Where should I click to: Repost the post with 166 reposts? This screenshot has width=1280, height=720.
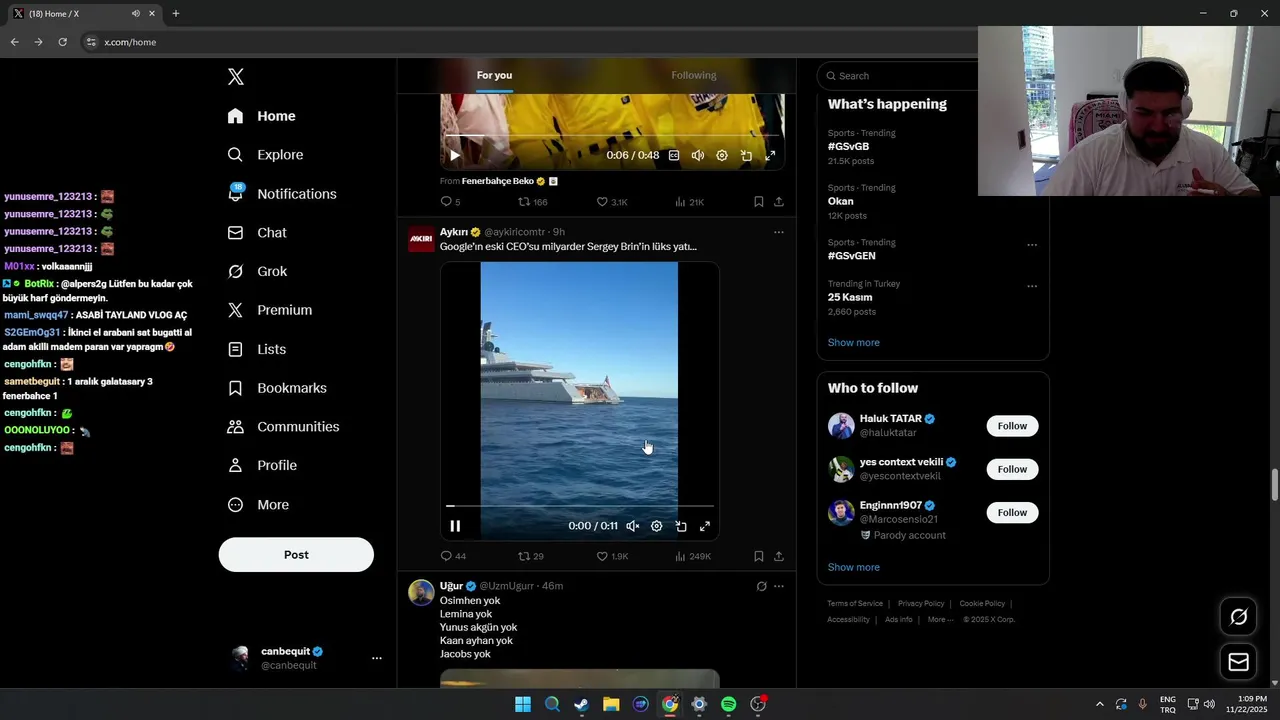point(532,202)
